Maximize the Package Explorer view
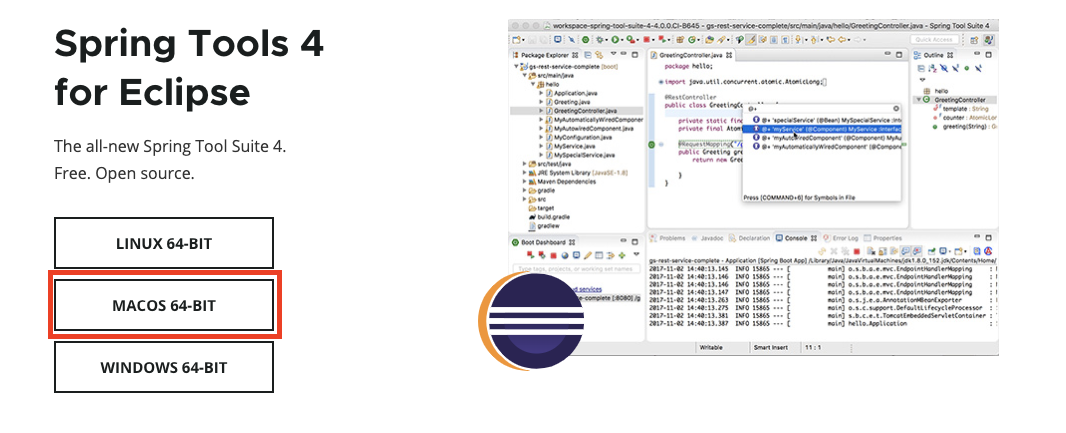Screen dimensions: 1066x433 635,54
